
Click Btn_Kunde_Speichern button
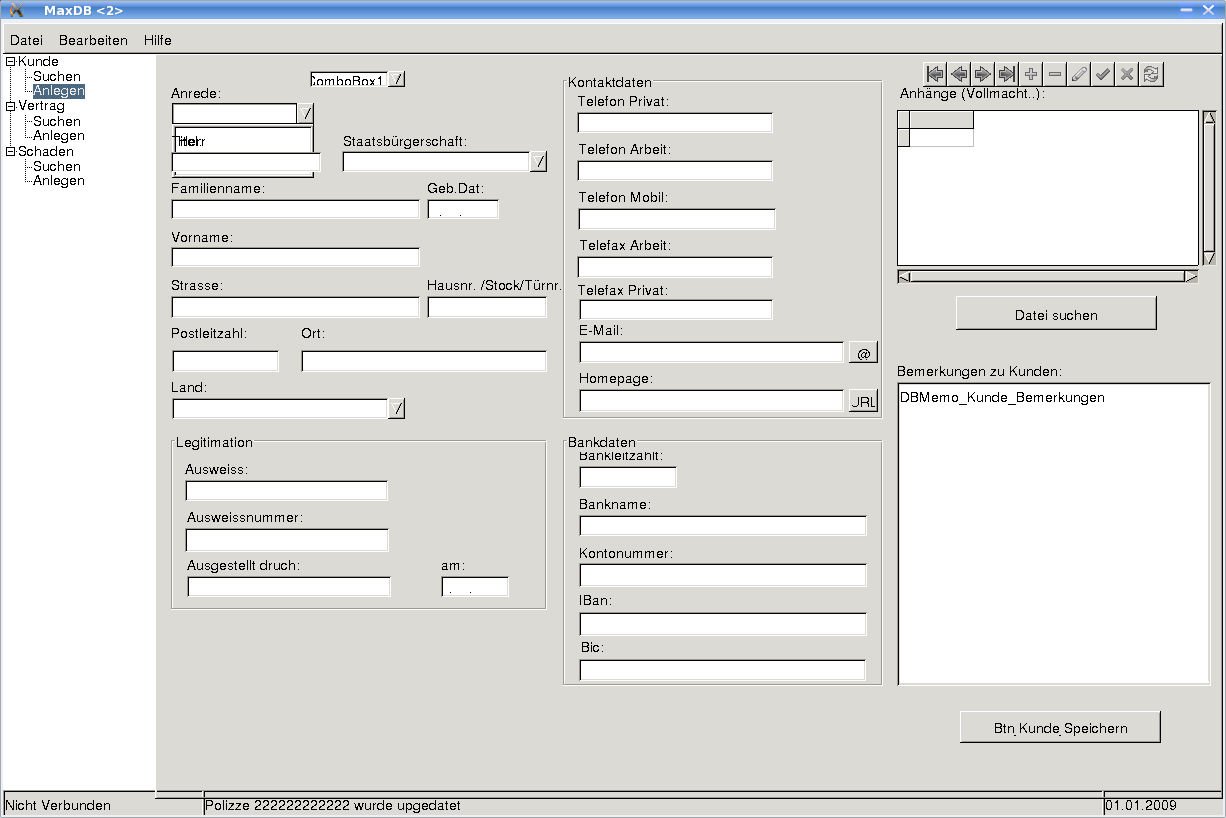(x=1060, y=727)
